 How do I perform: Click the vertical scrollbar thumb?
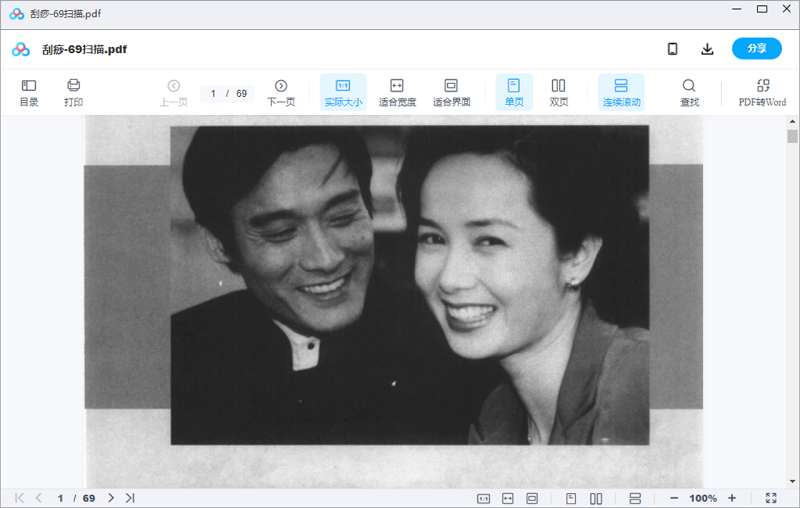point(792,136)
